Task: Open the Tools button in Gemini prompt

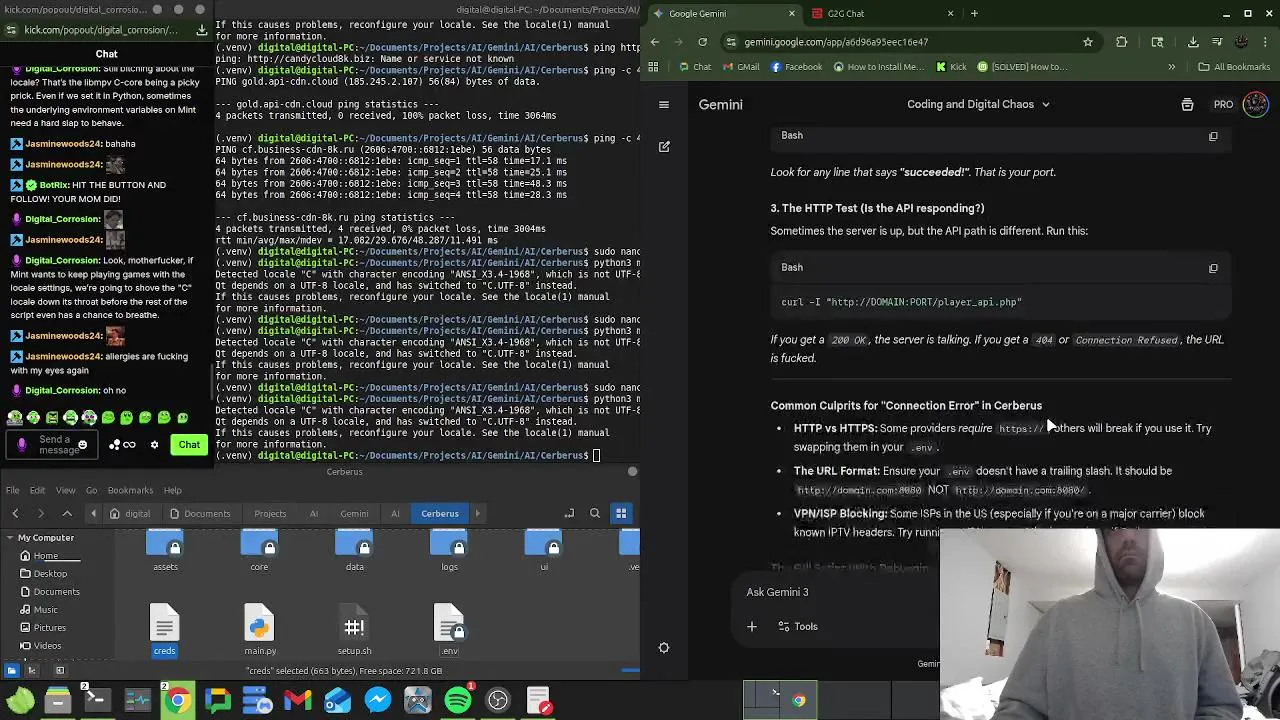Action: pos(797,627)
